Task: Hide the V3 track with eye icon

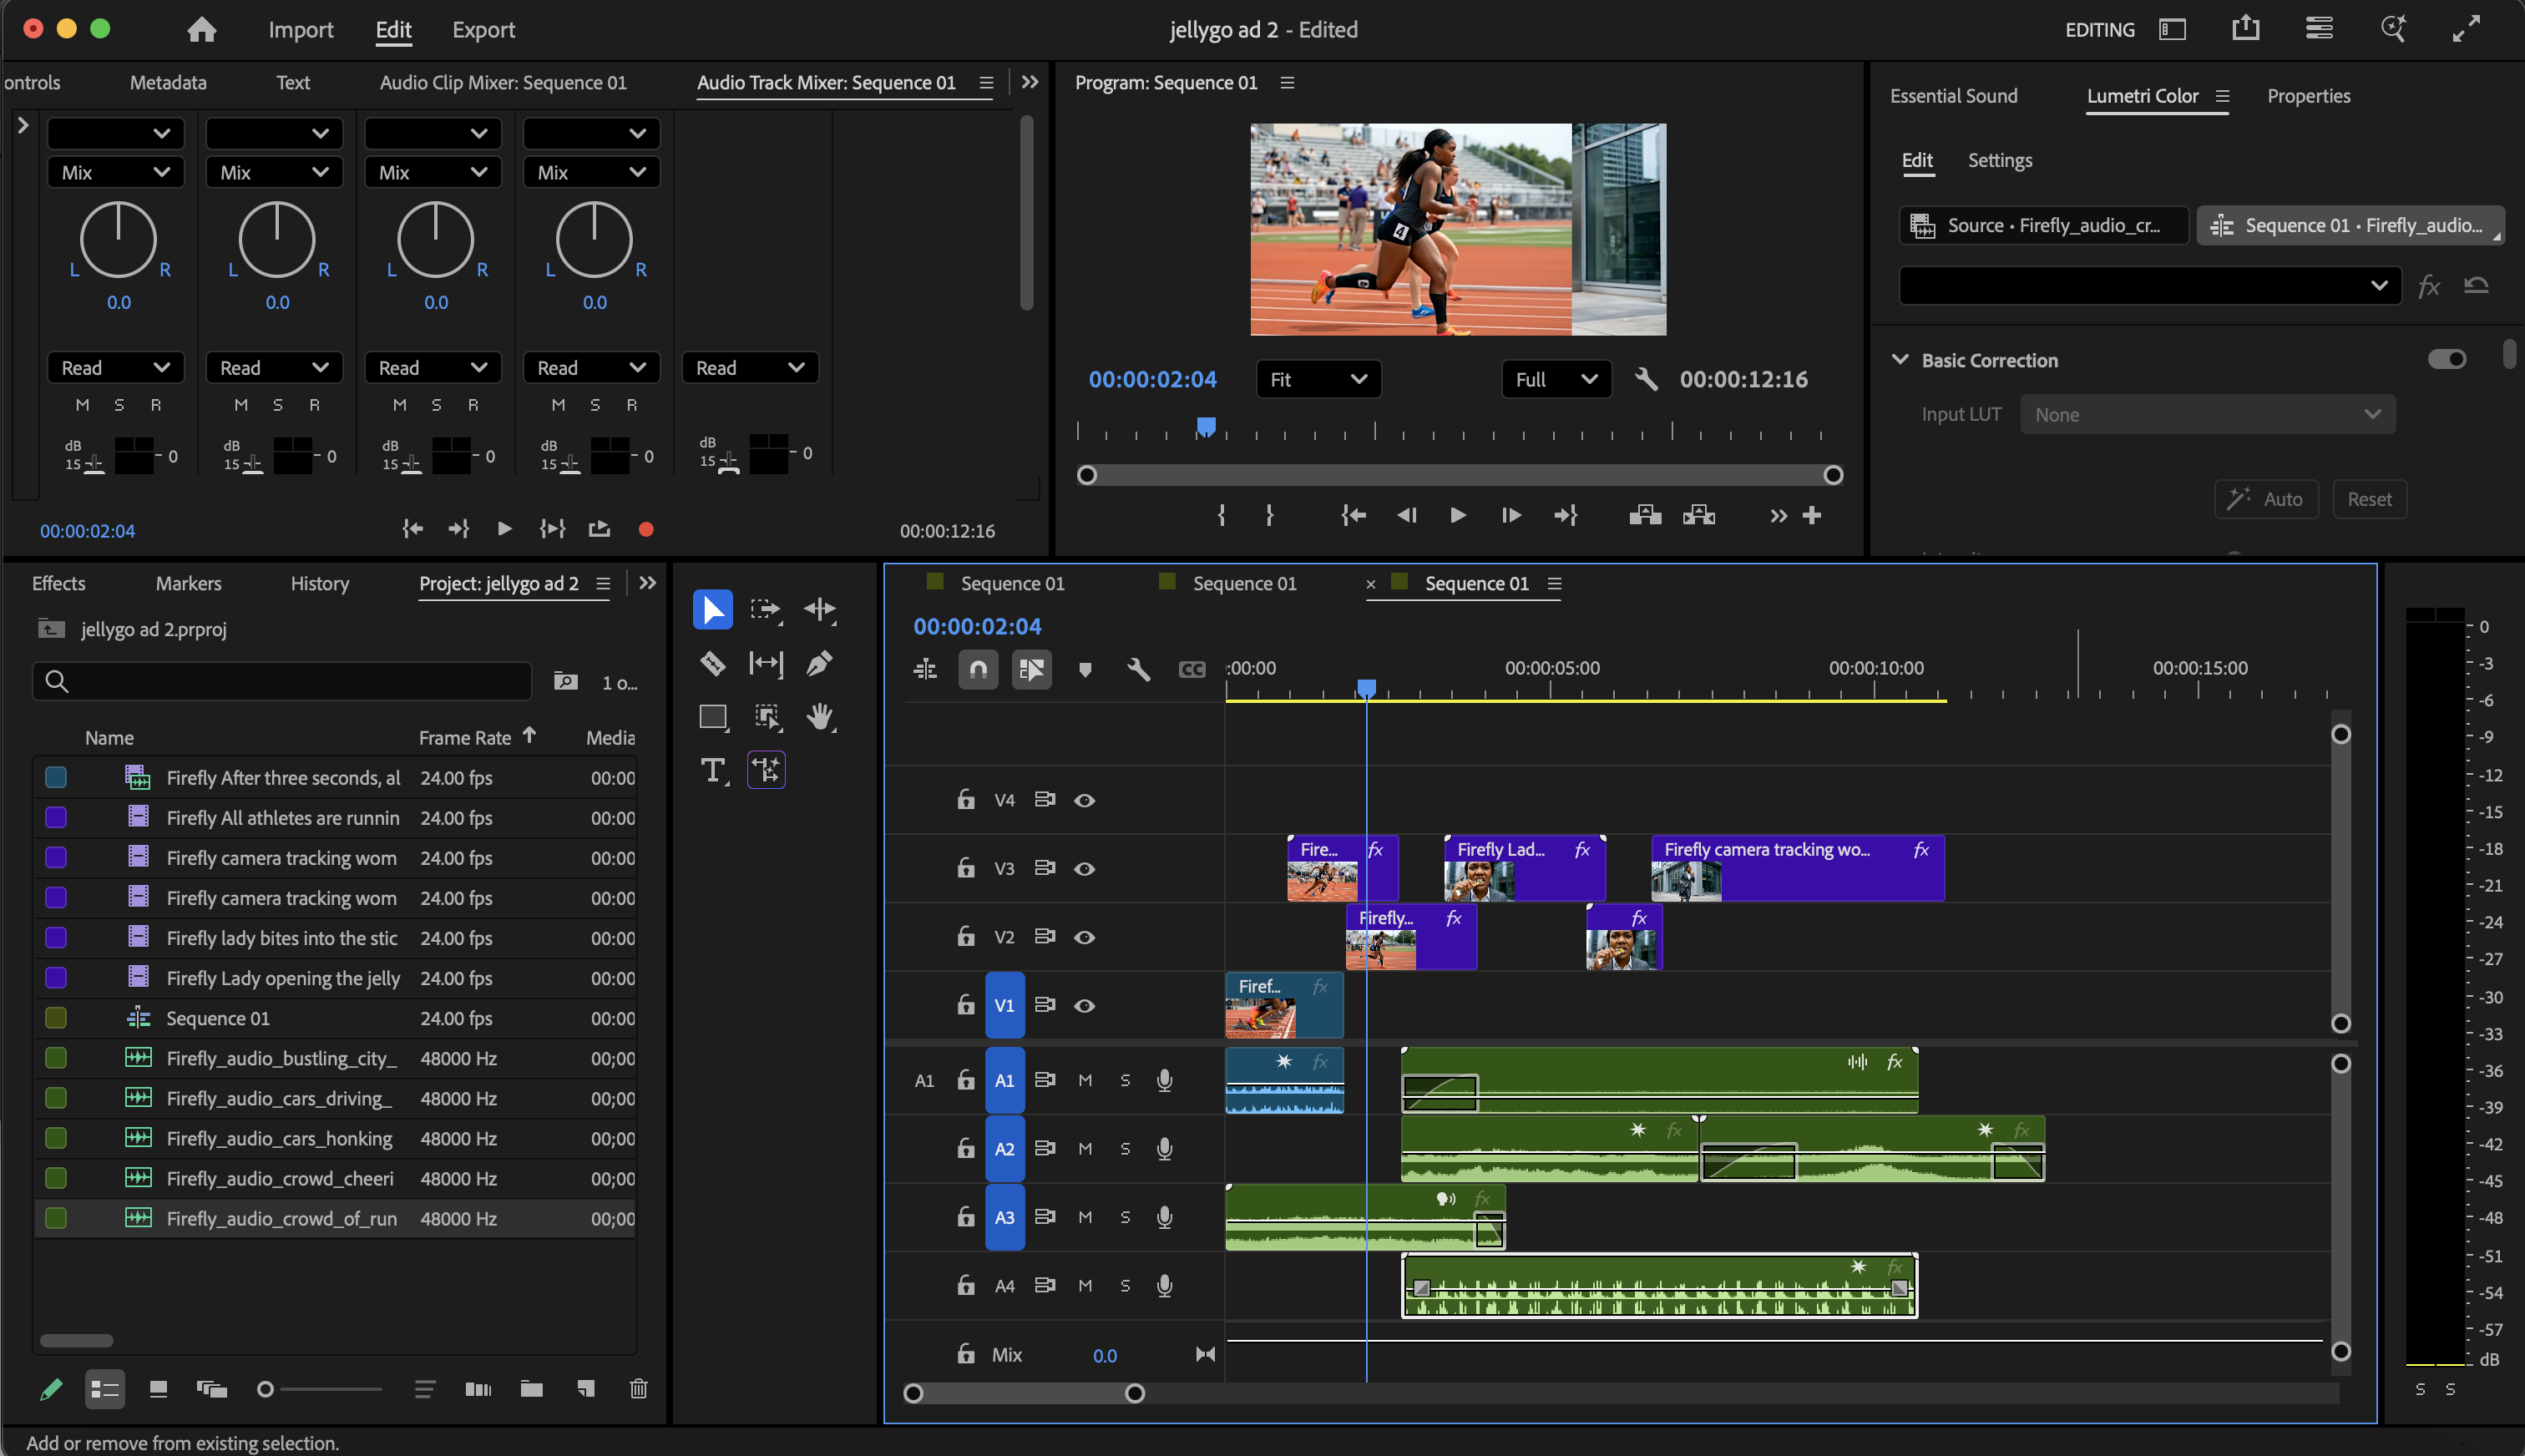Action: [1084, 868]
